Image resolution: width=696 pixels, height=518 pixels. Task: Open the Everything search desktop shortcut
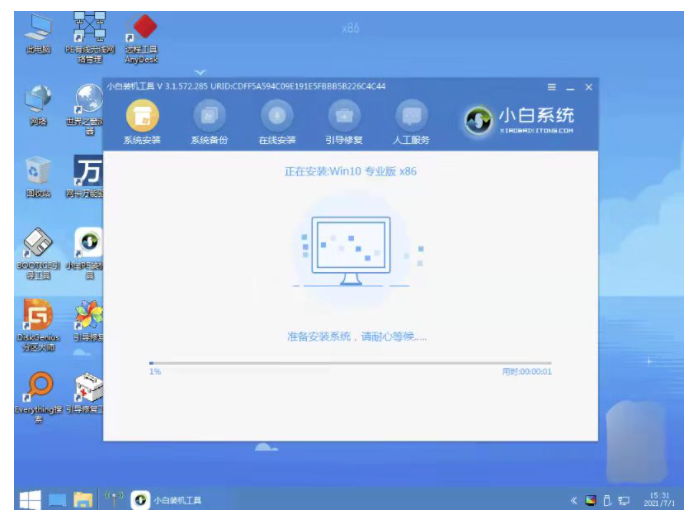(38, 392)
